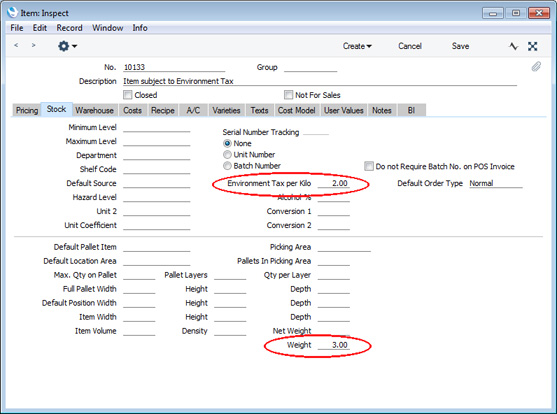Expand the Create dropdown

(x=357, y=46)
